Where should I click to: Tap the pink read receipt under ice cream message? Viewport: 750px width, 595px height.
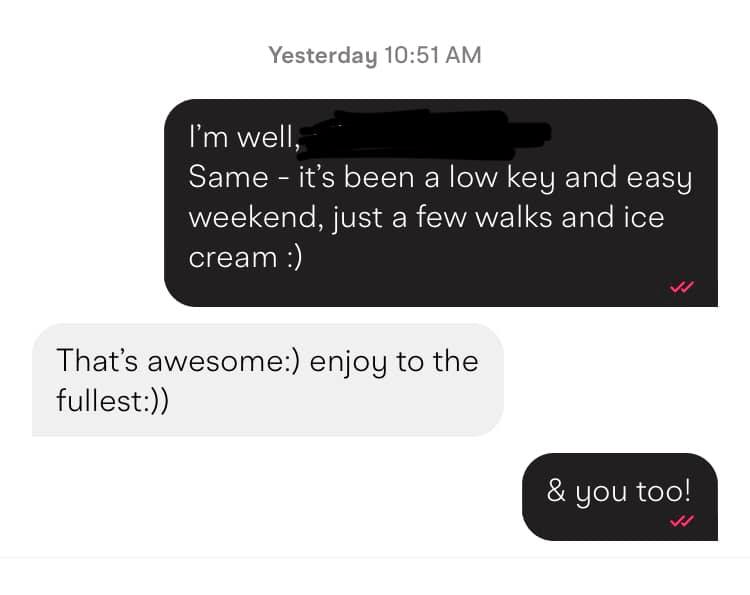point(682,287)
